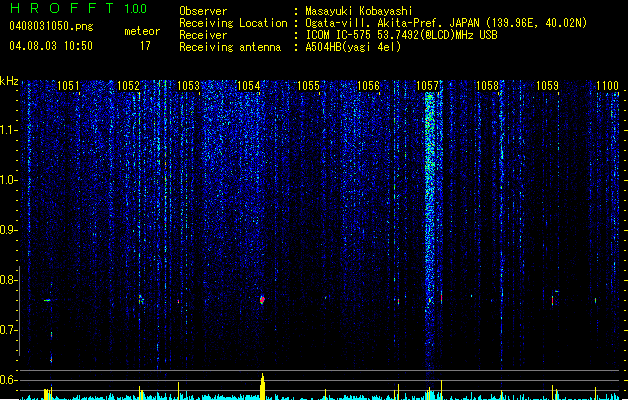The image size is (629, 400).
Task: Click the 1054 time marker
Action: (x=248, y=86)
